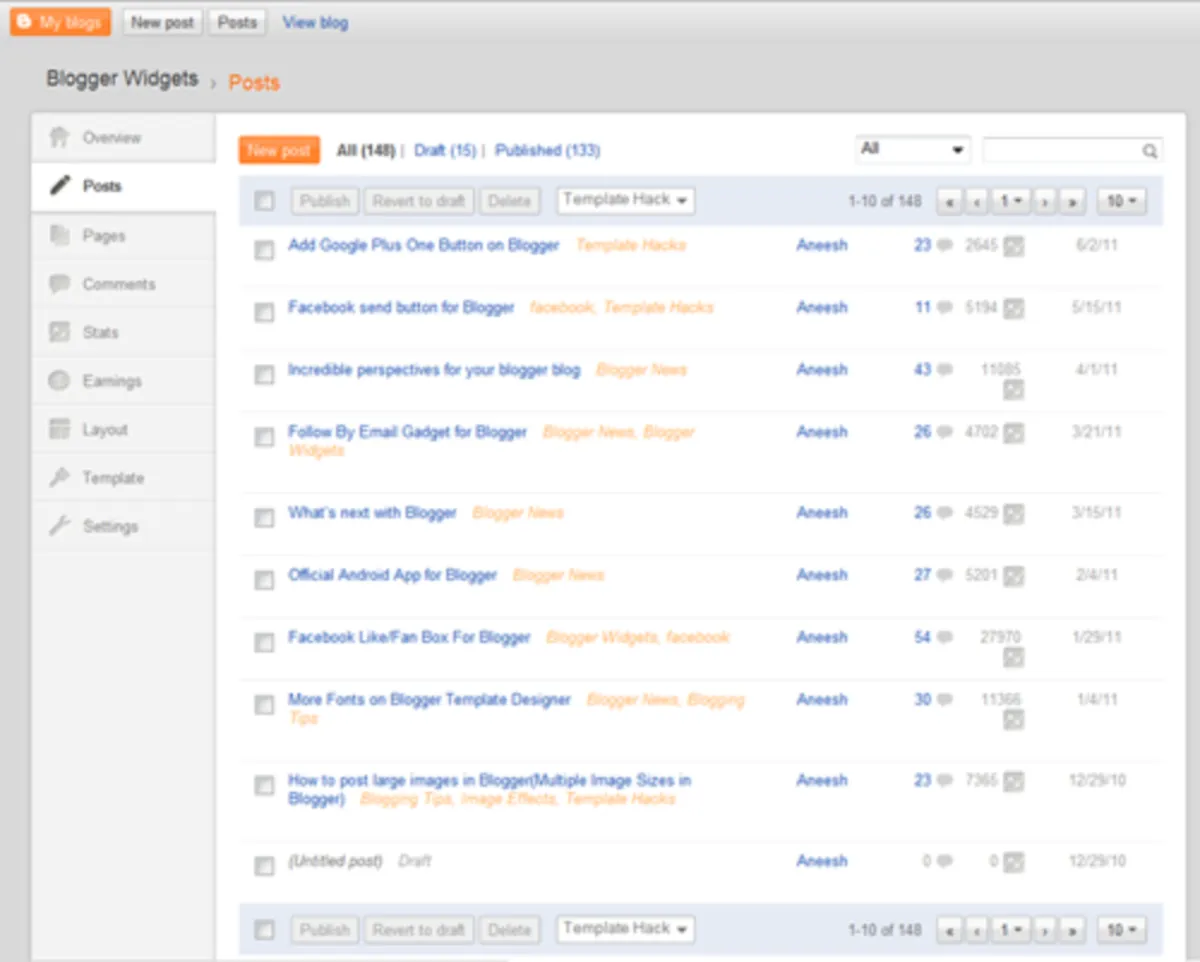This screenshot has width=1200, height=962.
Task: Open Layout in the sidebar
Action: (x=123, y=430)
